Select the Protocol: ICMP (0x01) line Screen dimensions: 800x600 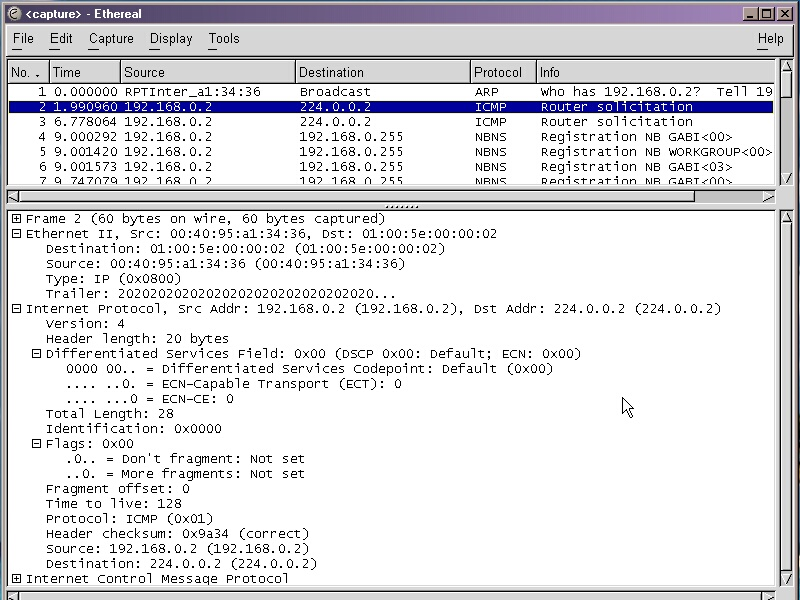130,519
